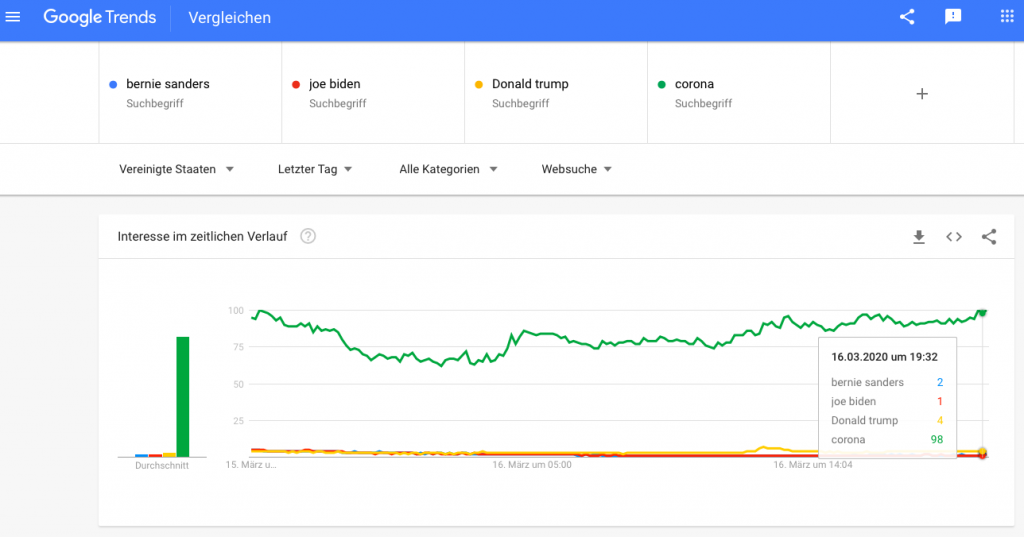
Task: Click corona value 98 in tooltip
Action: click(936, 440)
